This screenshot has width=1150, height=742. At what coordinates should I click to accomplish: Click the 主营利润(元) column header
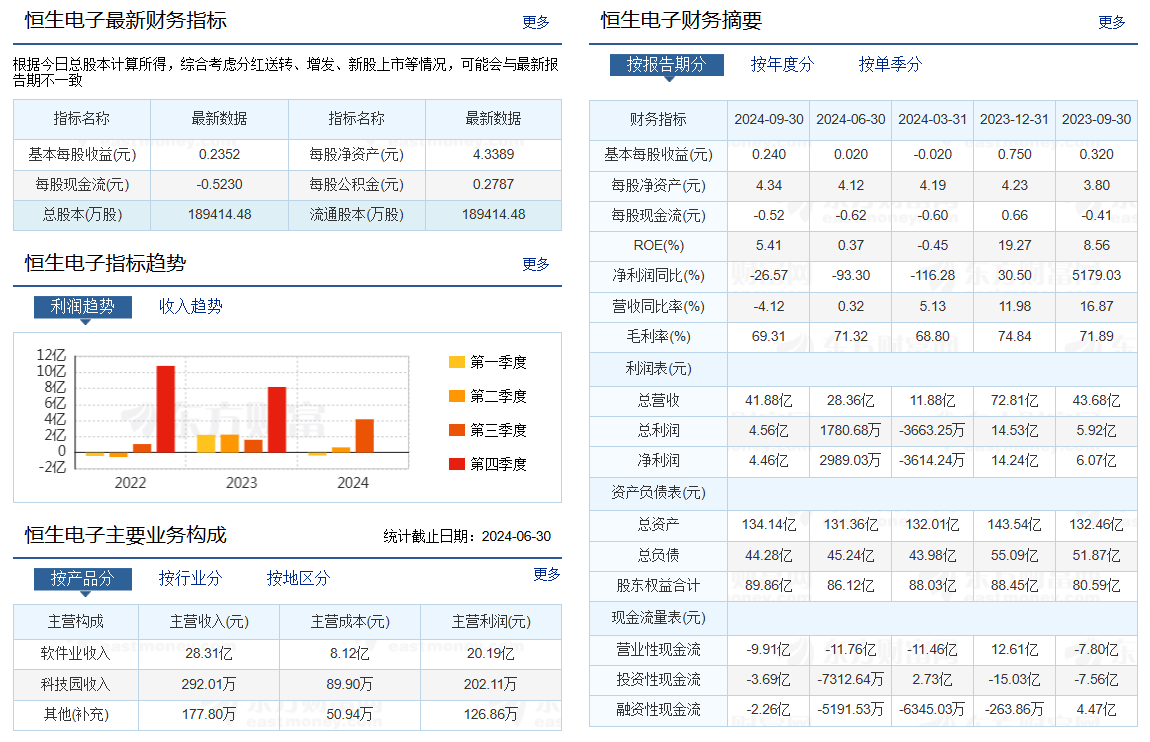[x=491, y=622]
